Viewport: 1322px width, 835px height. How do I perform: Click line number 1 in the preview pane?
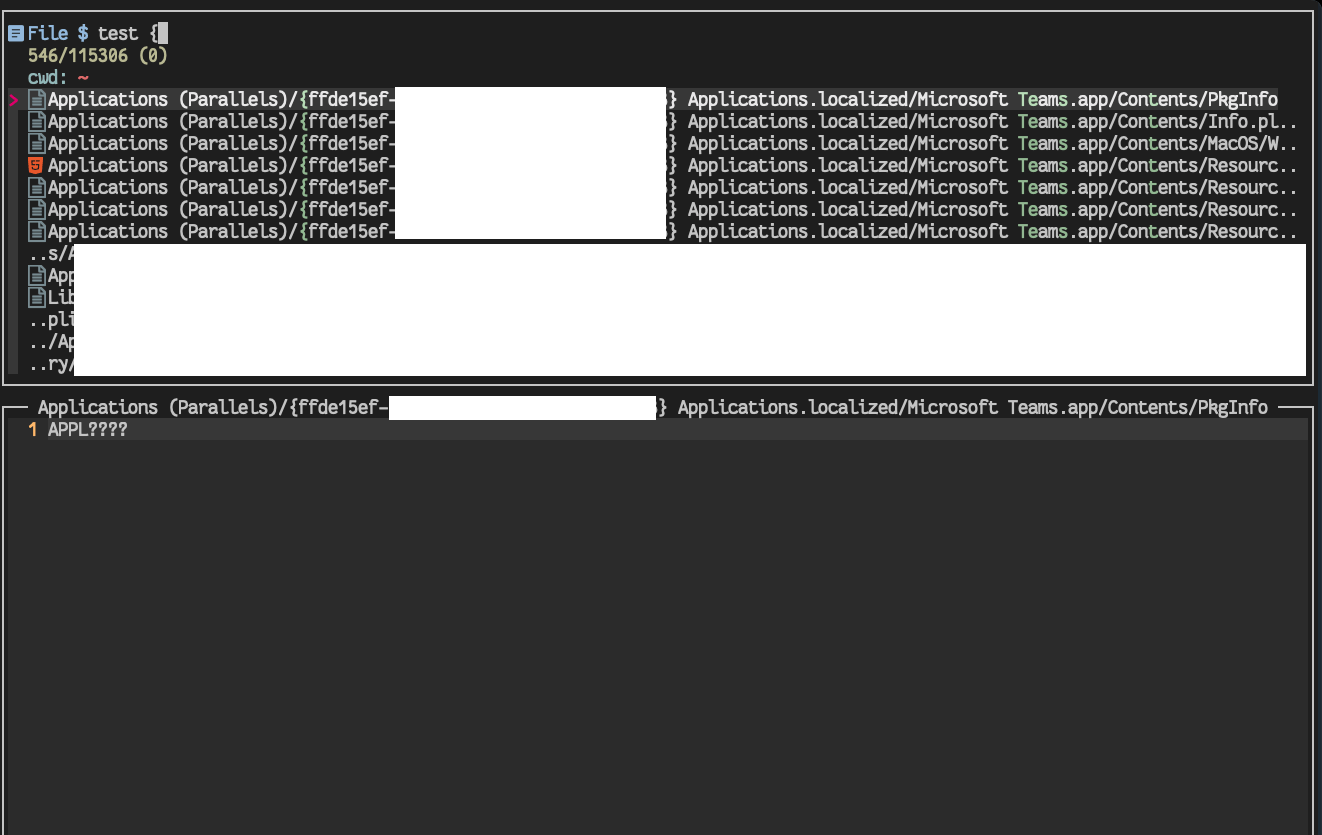[x=33, y=430]
